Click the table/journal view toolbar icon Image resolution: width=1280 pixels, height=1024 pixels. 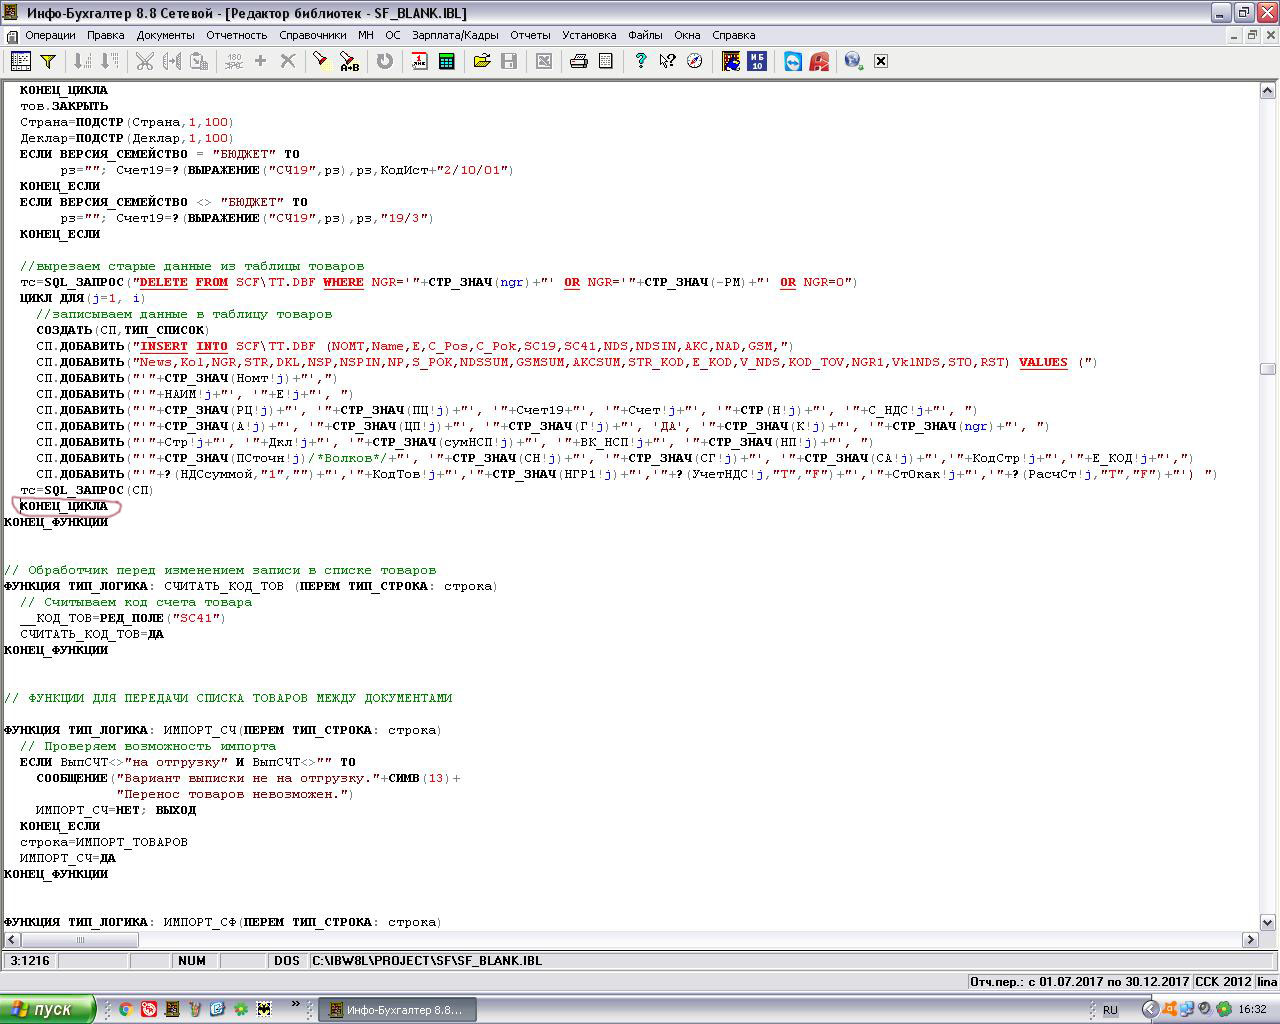click(20, 61)
